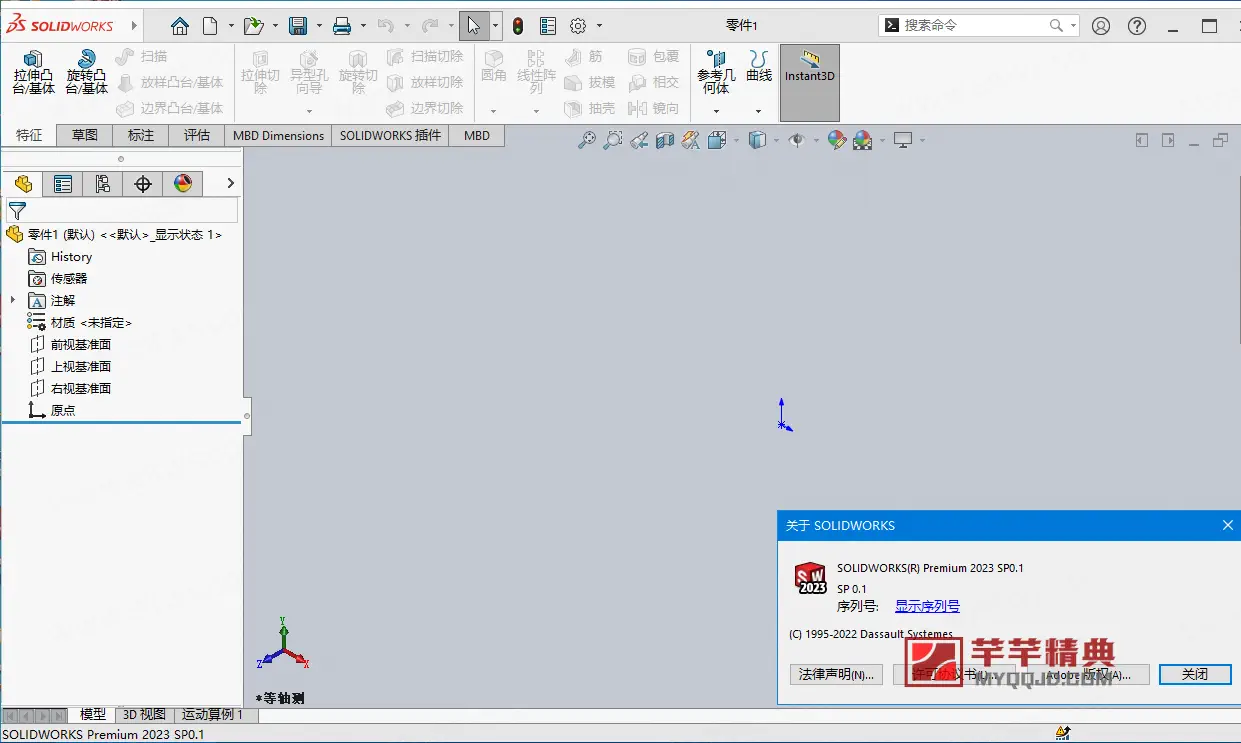Screen dimensions: 1241x743
Task: Click the Open file folder icon
Action: (x=253, y=26)
